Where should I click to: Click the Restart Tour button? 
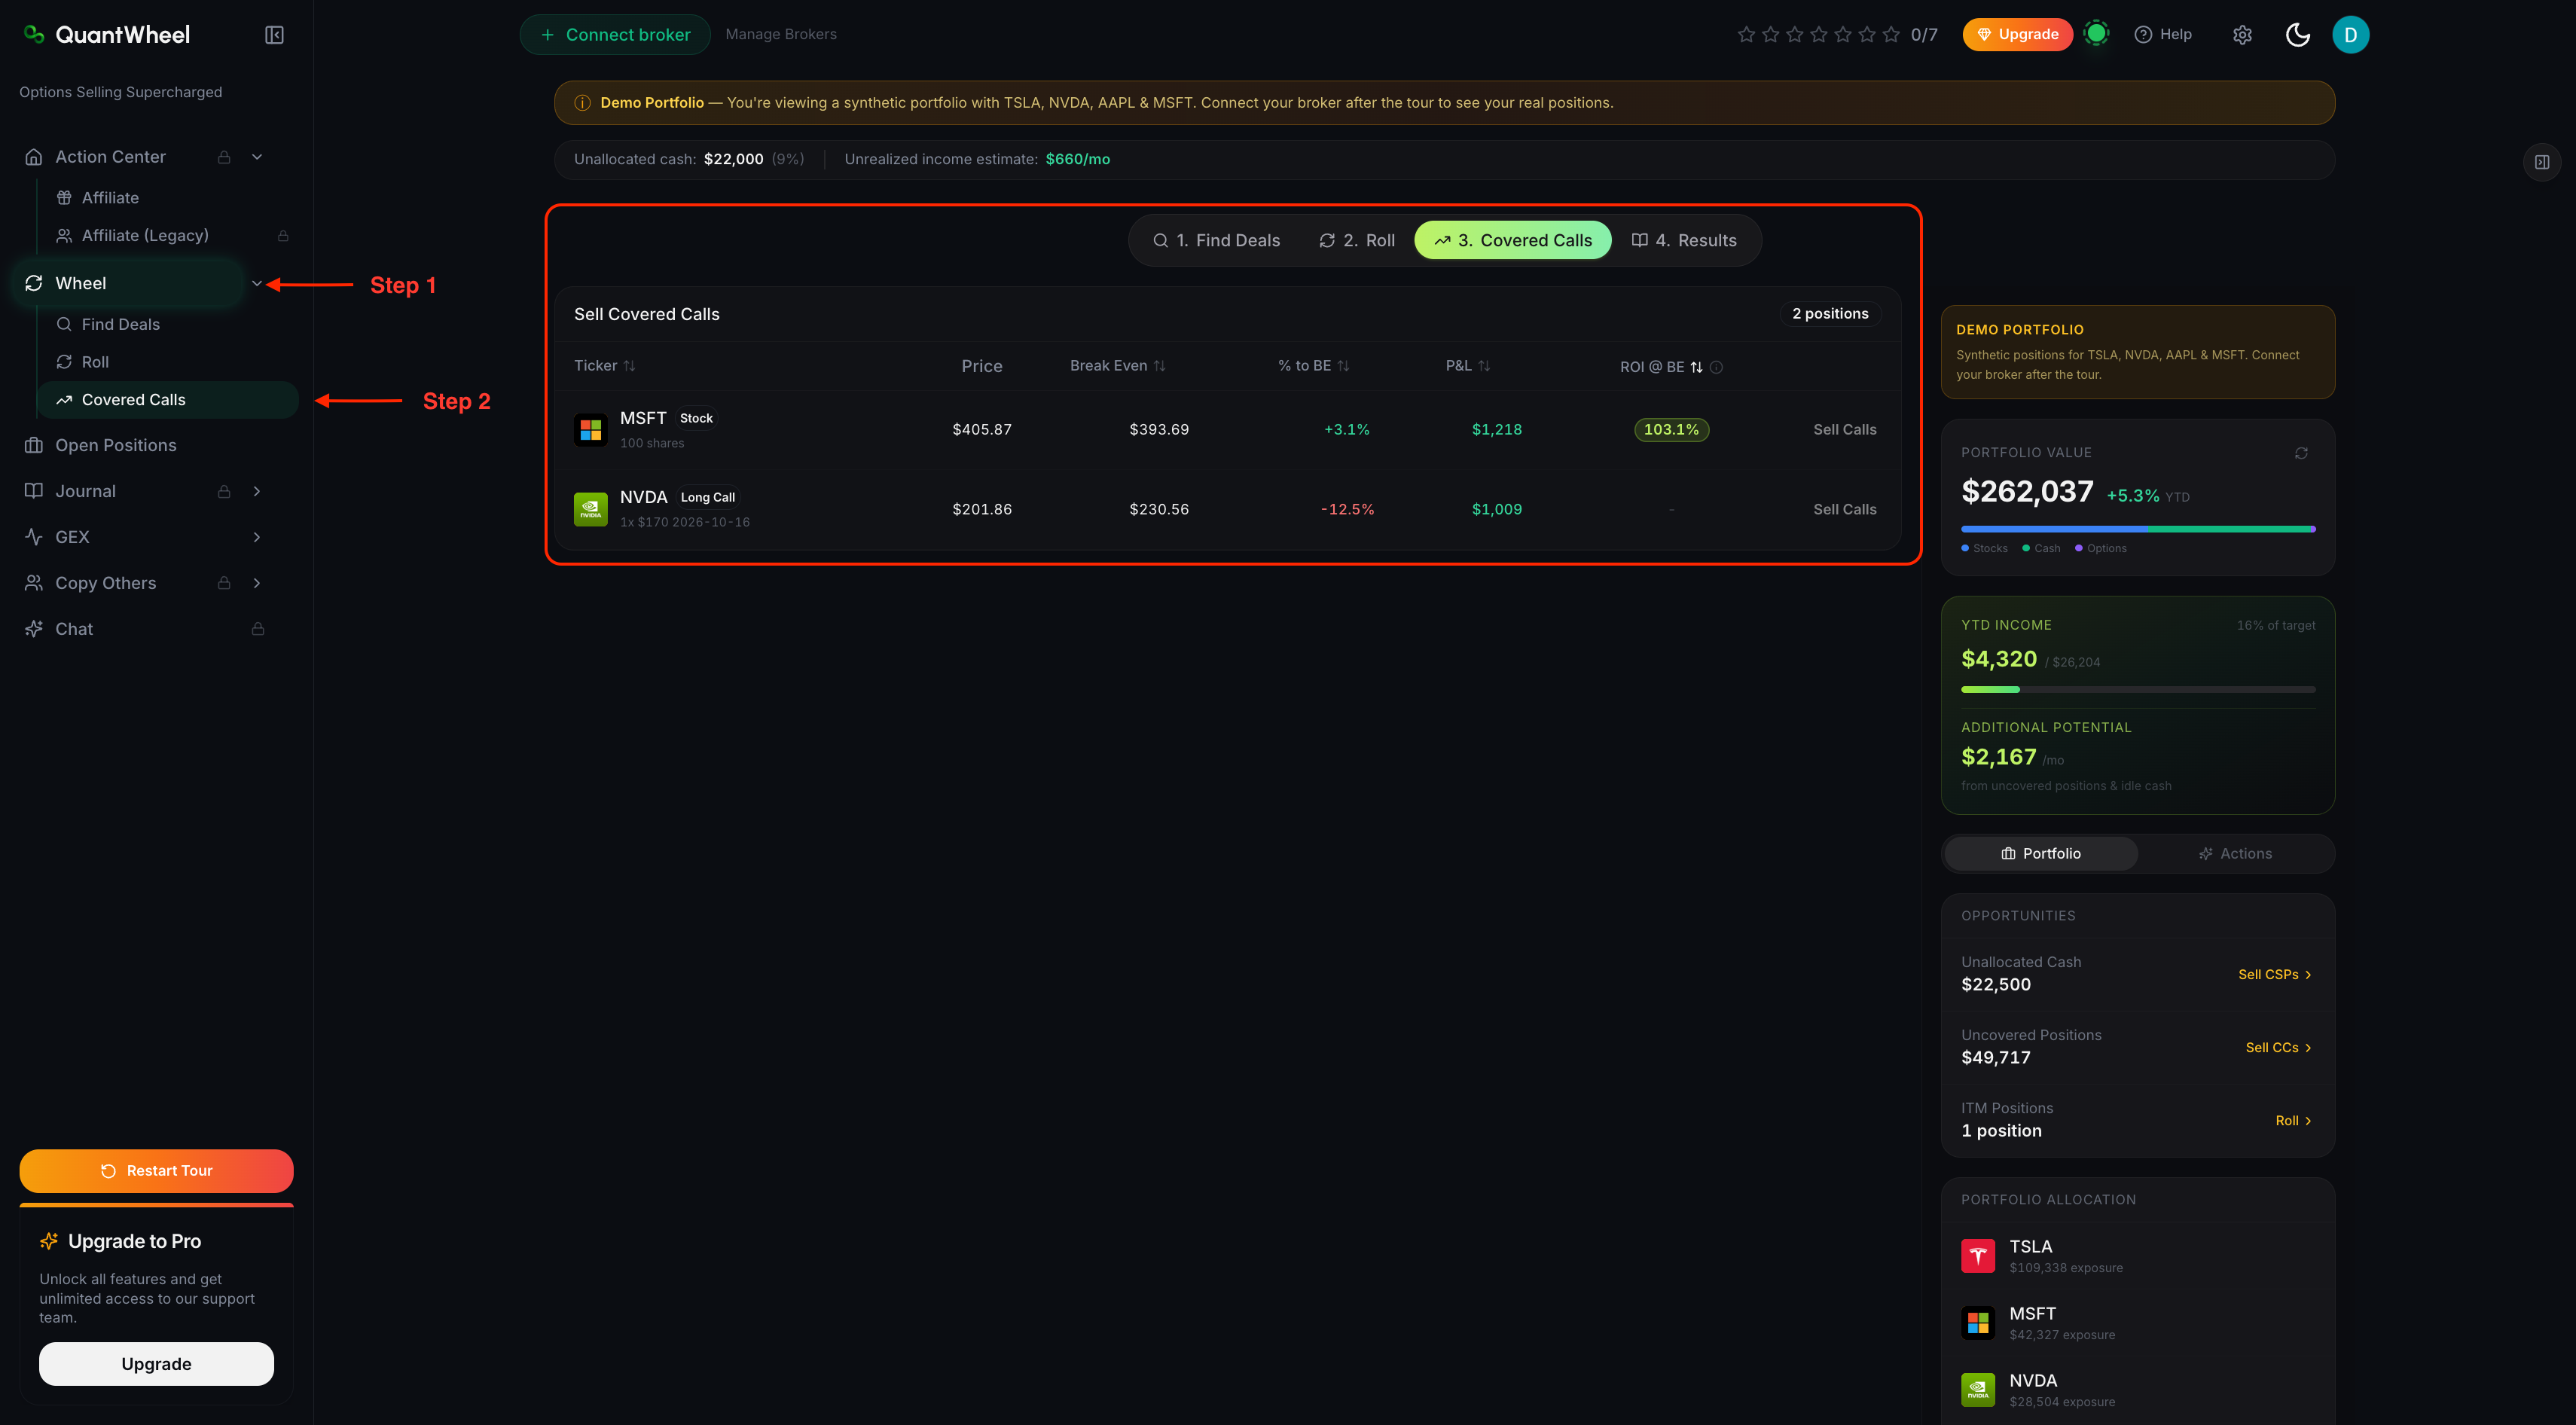(156, 1171)
